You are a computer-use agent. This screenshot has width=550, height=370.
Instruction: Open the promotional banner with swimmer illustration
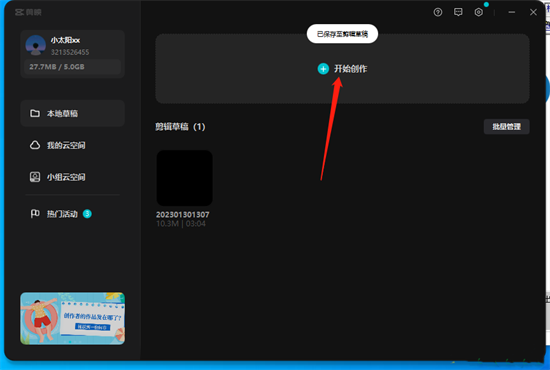pyautogui.click(x=73, y=318)
